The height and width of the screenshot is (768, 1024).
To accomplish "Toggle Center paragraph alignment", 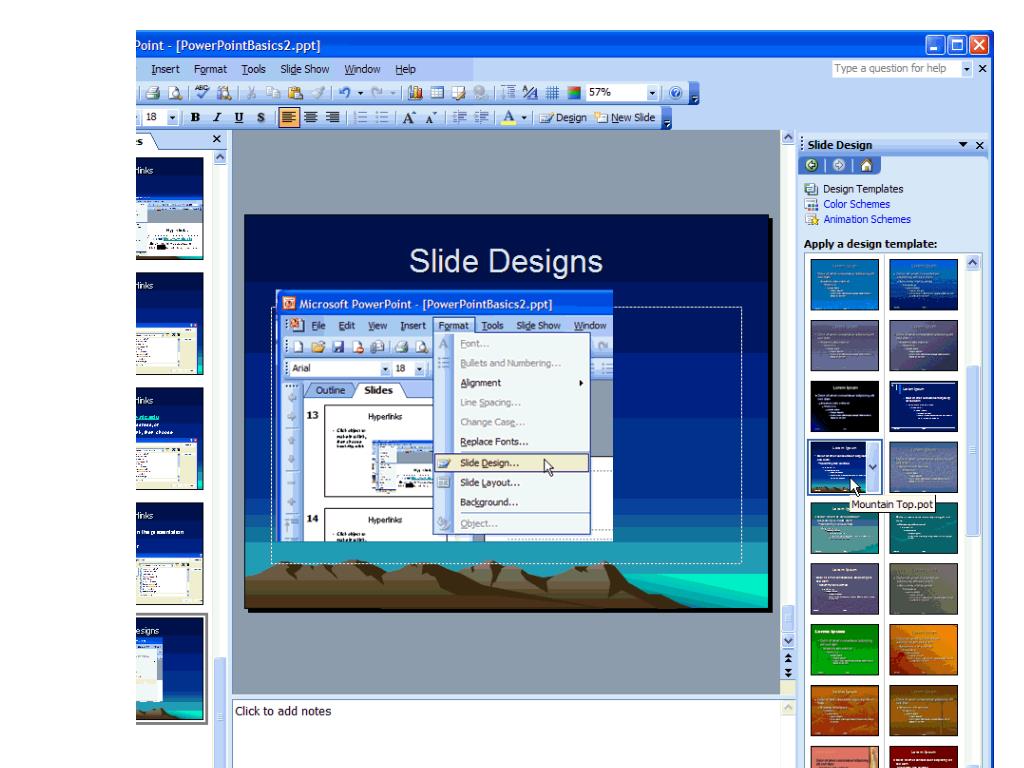I will pyautogui.click(x=311, y=118).
